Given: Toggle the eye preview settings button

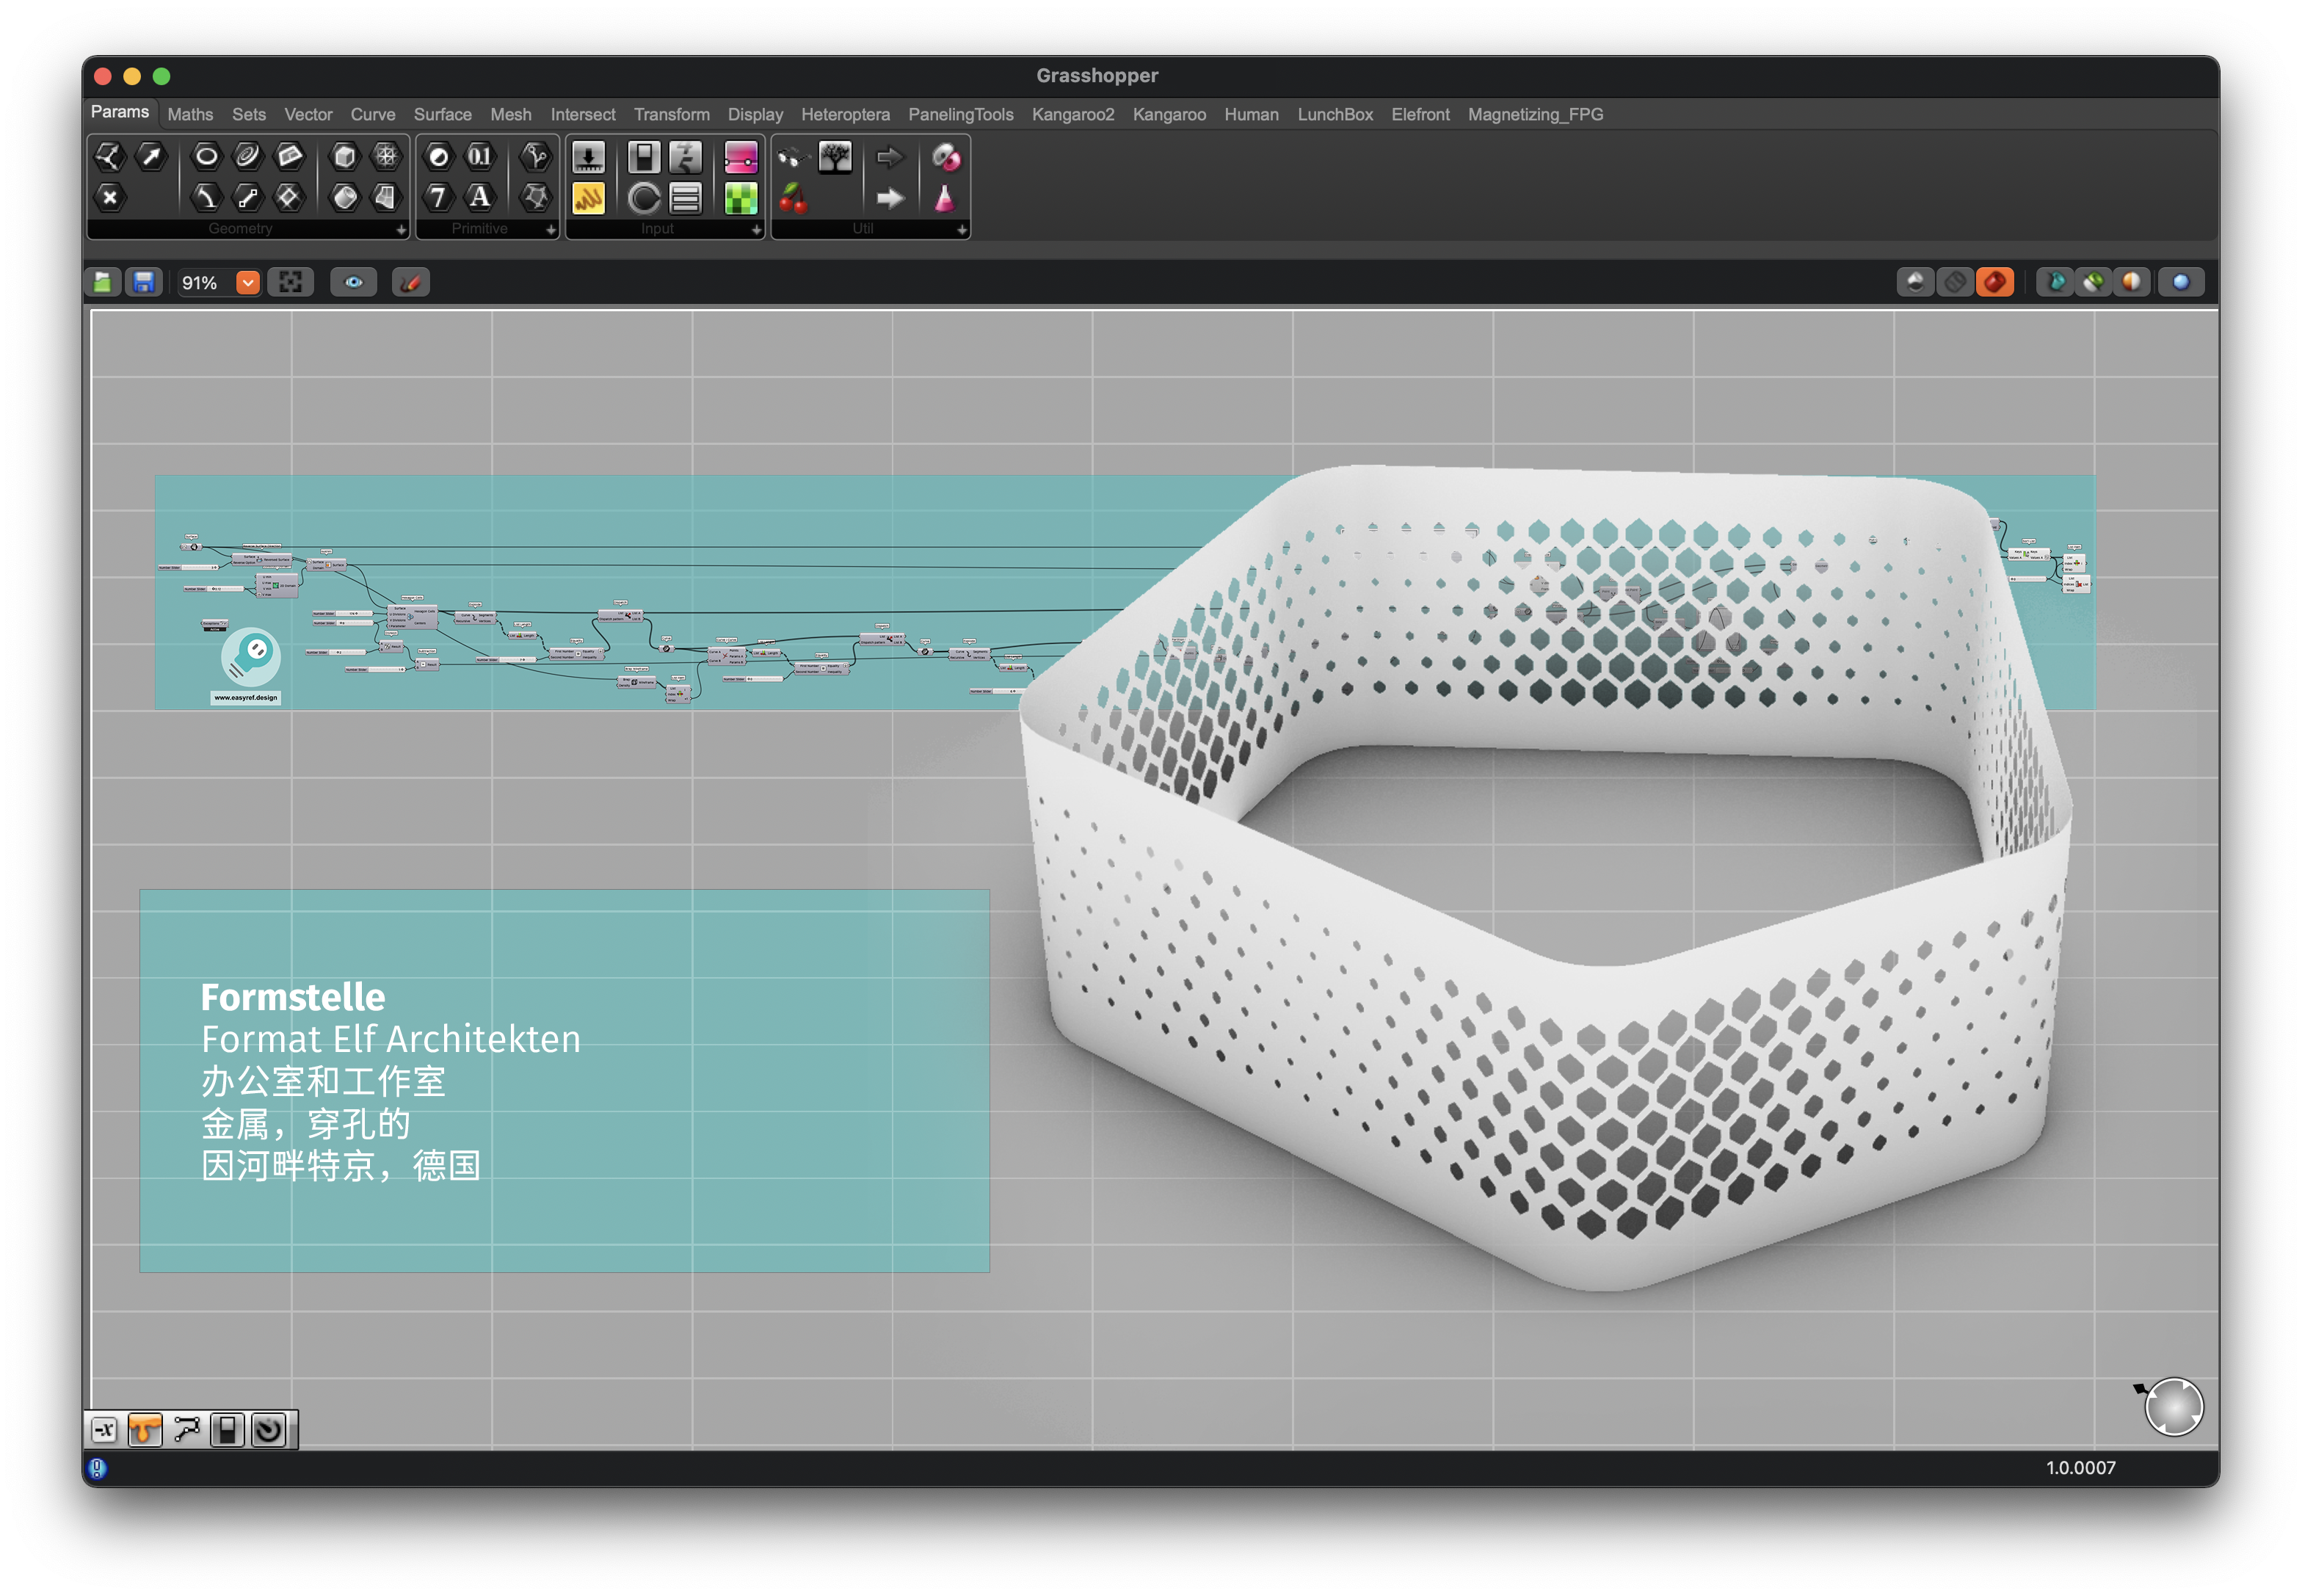Looking at the screenshot, I should pos(354,283).
